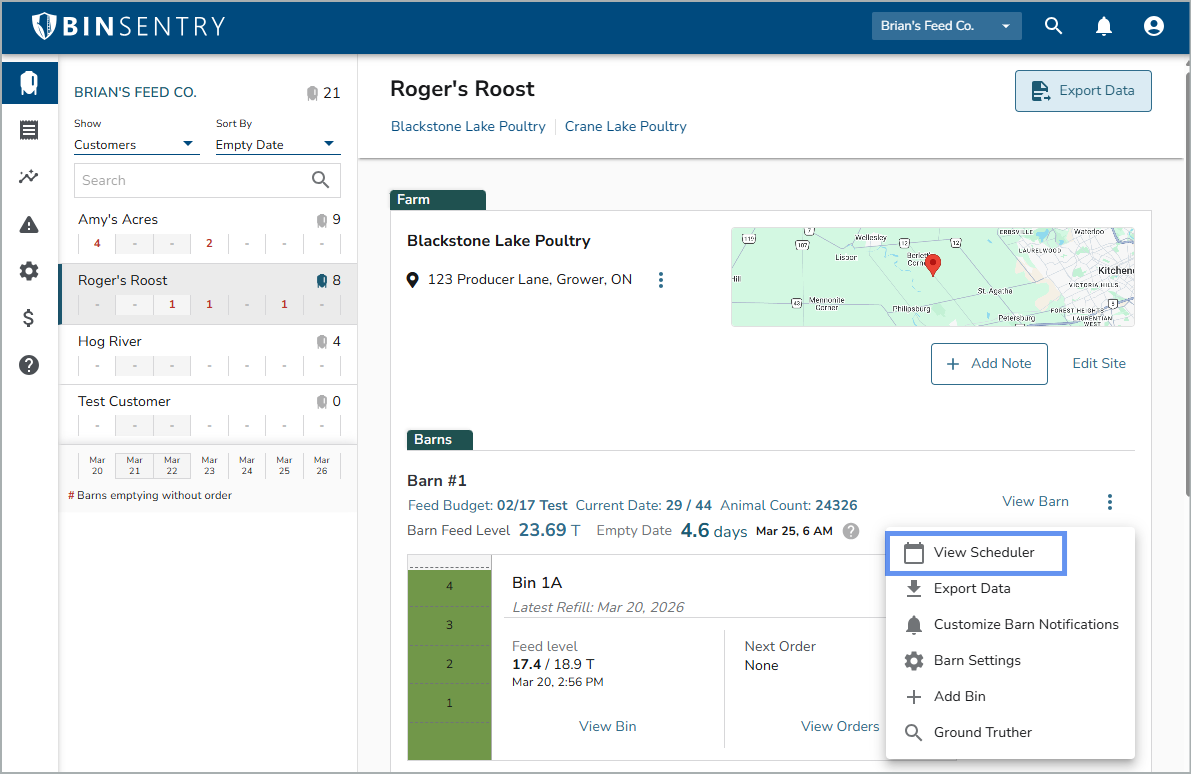Open the orders list icon in sidebar

[x=29, y=130]
